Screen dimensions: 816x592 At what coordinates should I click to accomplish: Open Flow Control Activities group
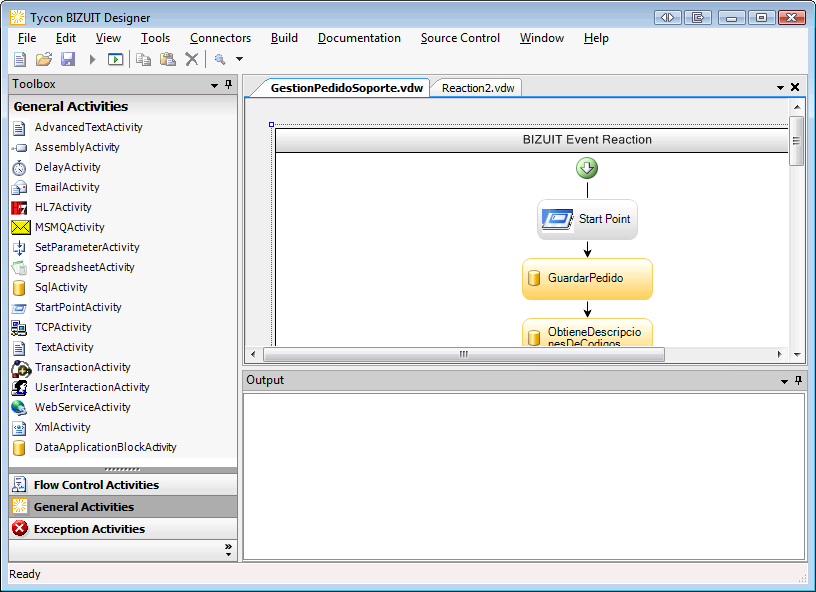tap(123, 485)
